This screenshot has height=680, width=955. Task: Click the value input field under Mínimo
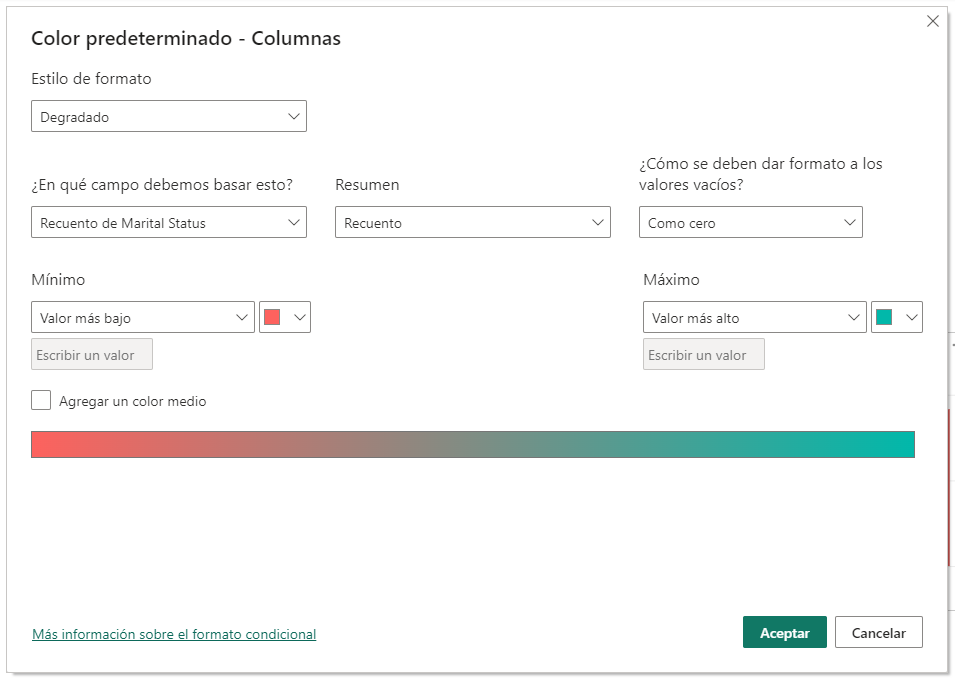pos(92,355)
